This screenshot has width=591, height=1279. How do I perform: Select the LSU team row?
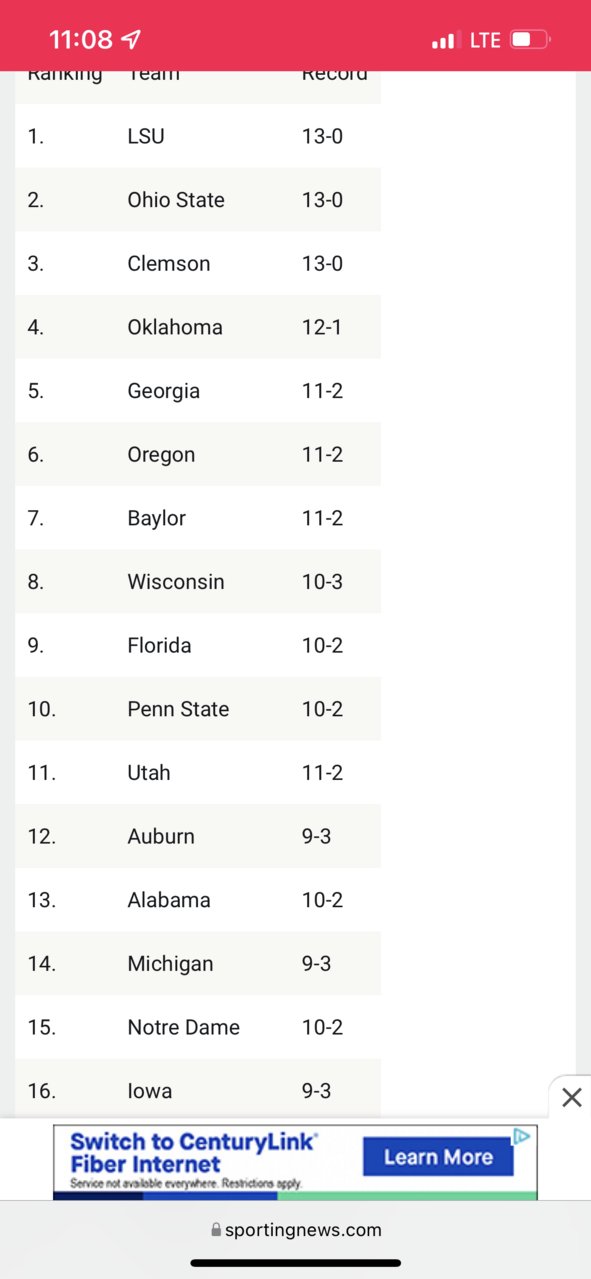pos(198,136)
